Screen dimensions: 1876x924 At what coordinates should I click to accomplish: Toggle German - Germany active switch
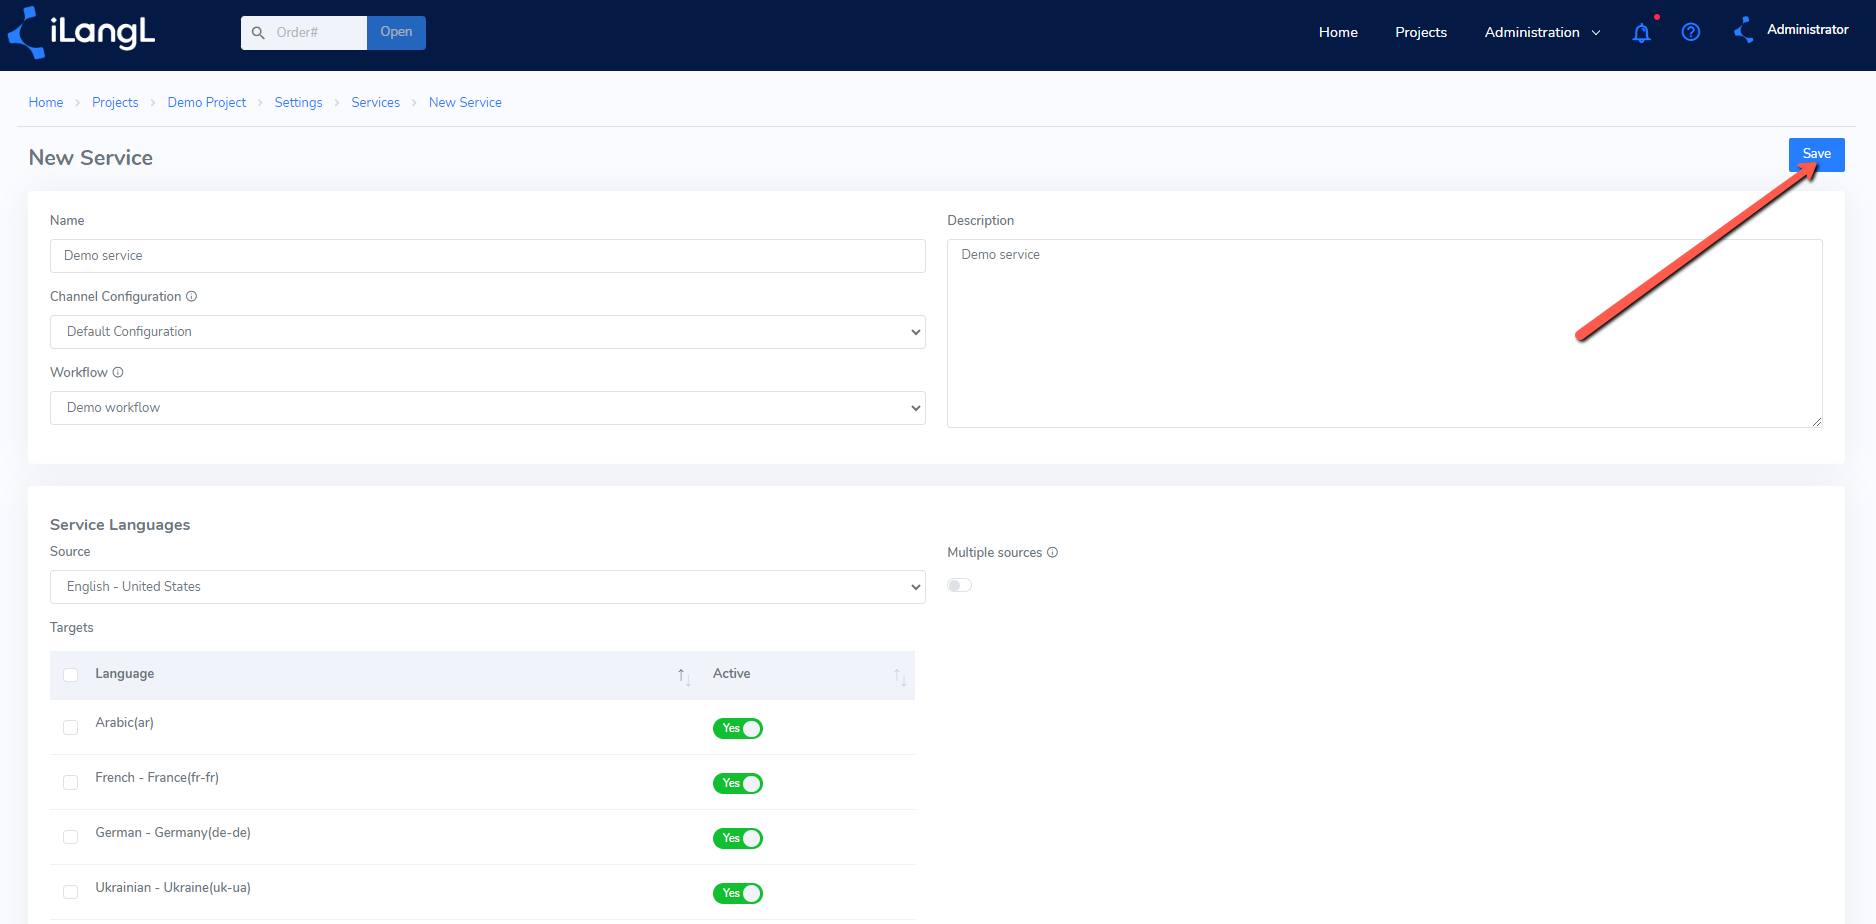738,838
